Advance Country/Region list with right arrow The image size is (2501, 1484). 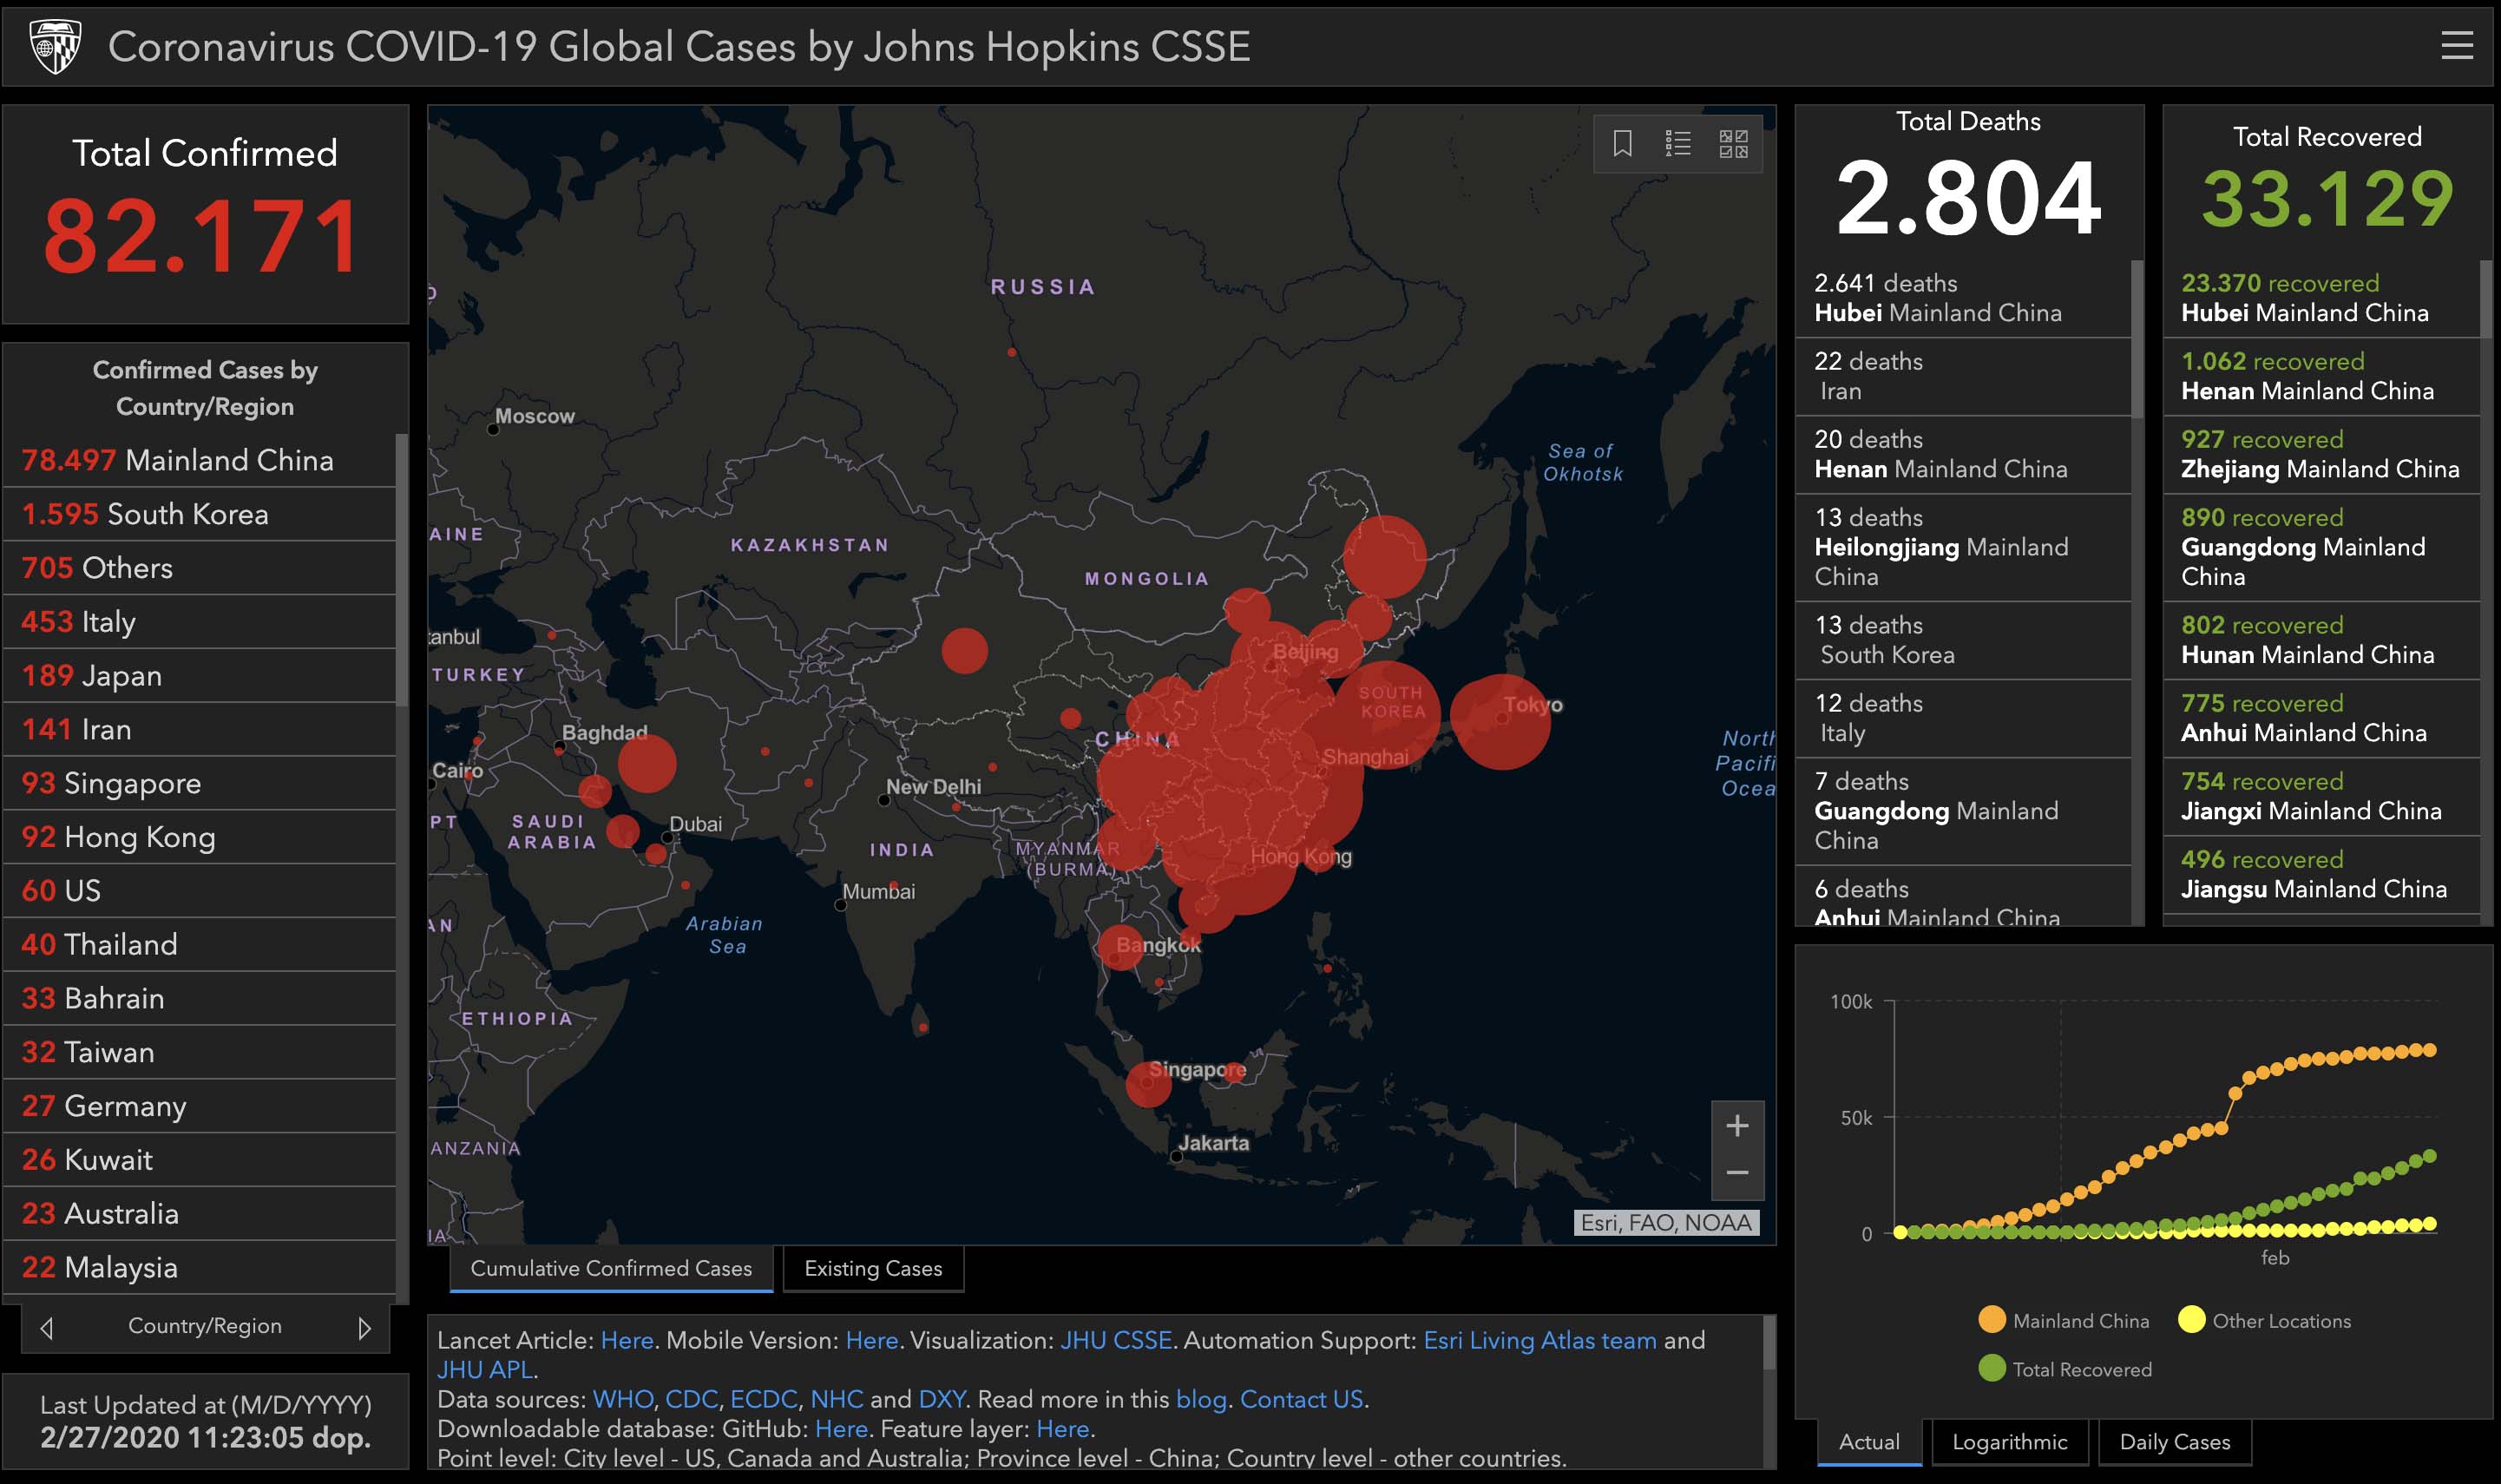pyautogui.click(x=364, y=1328)
